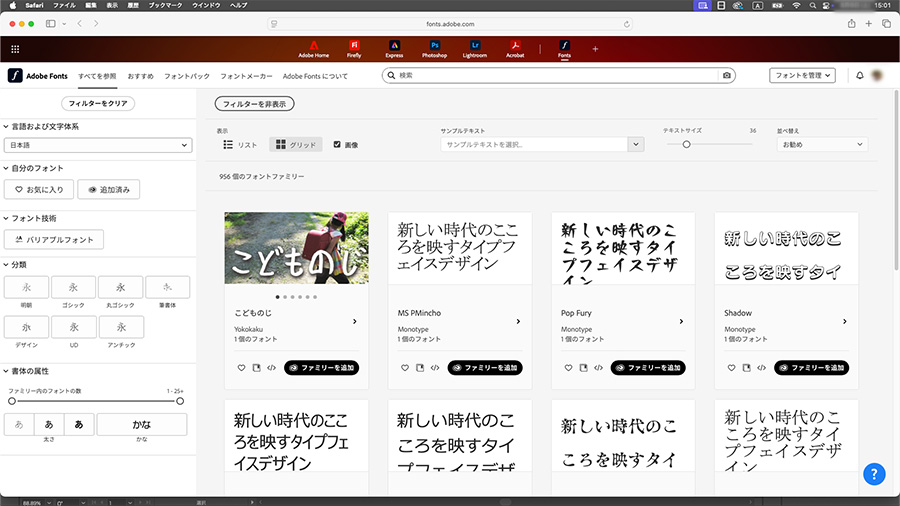The width and height of the screenshot is (900, 506).
Task: Click フィルターをクリア button
Action: 98,103
